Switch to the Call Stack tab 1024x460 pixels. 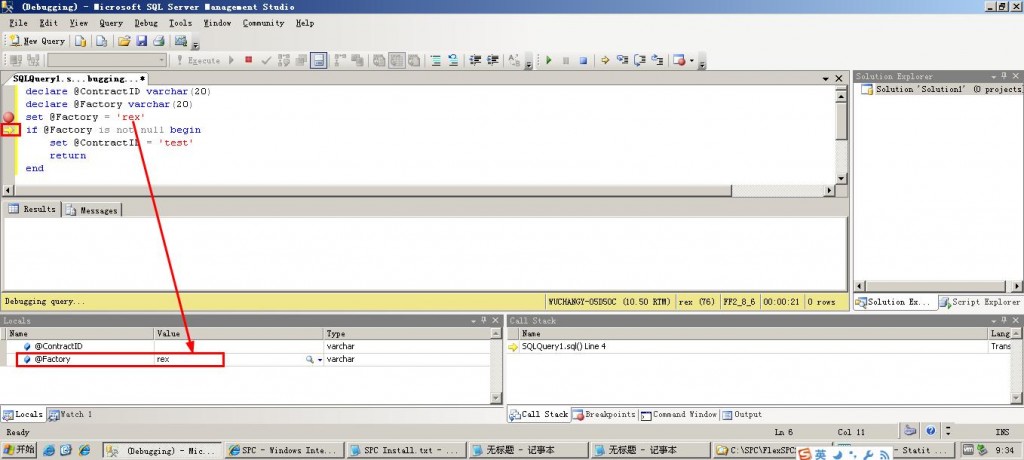(x=539, y=414)
